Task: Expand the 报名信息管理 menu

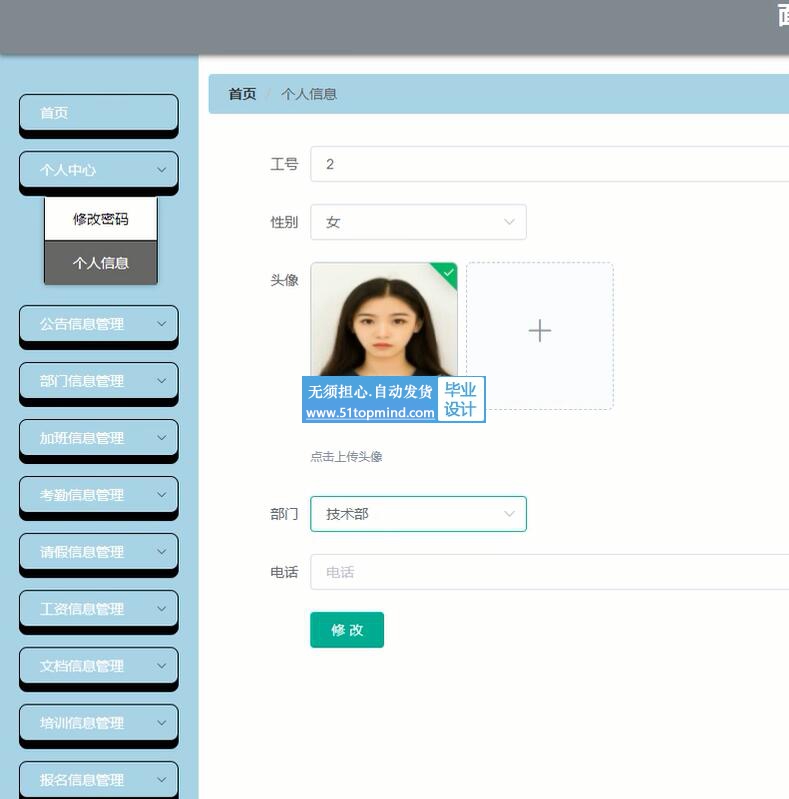Action: pyautogui.click(x=99, y=780)
